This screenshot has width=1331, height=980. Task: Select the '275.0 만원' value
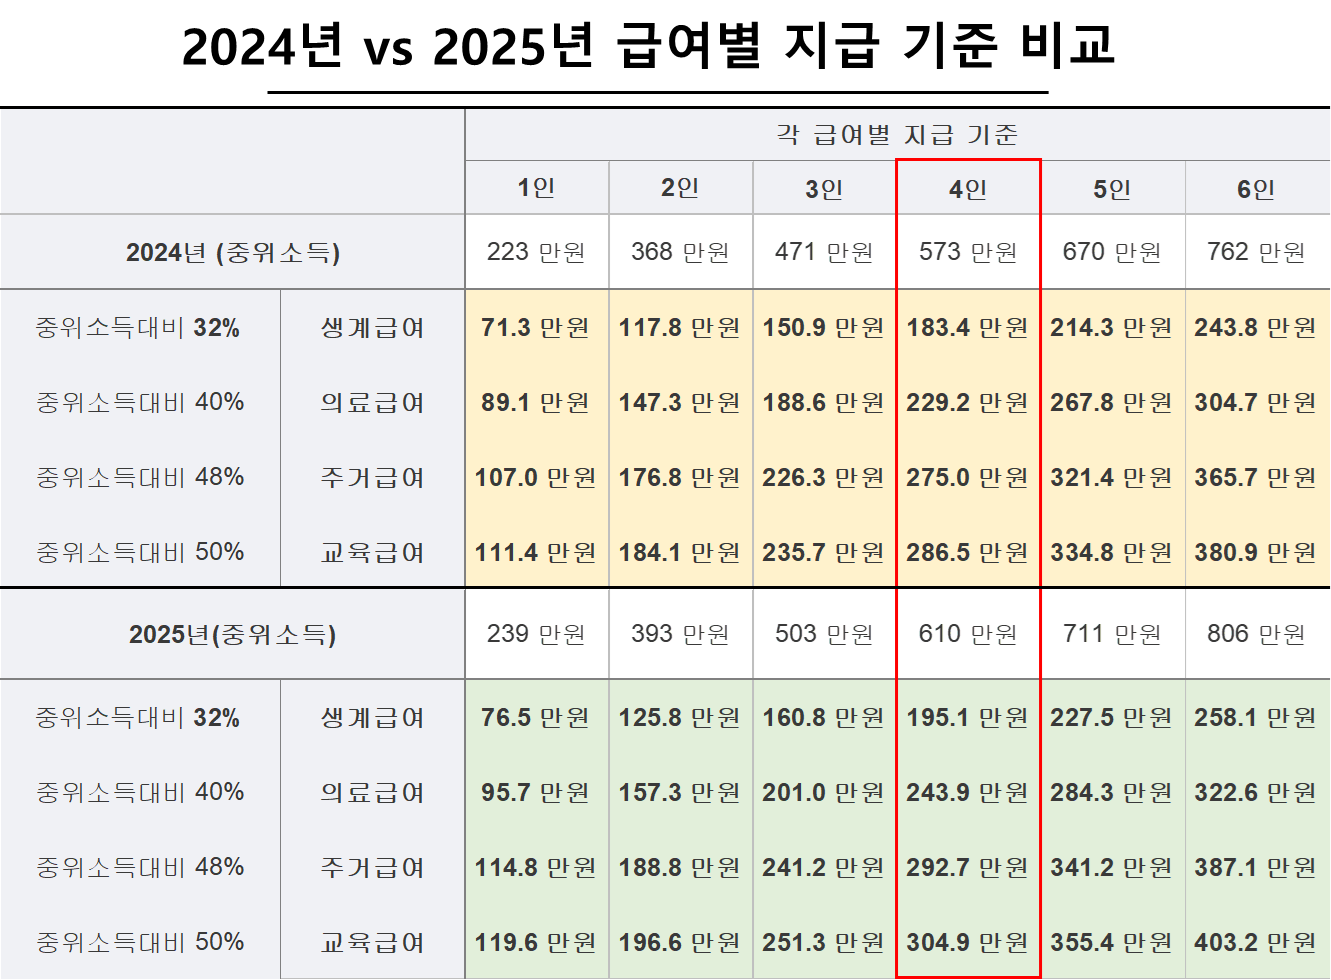pyautogui.click(x=968, y=478)
